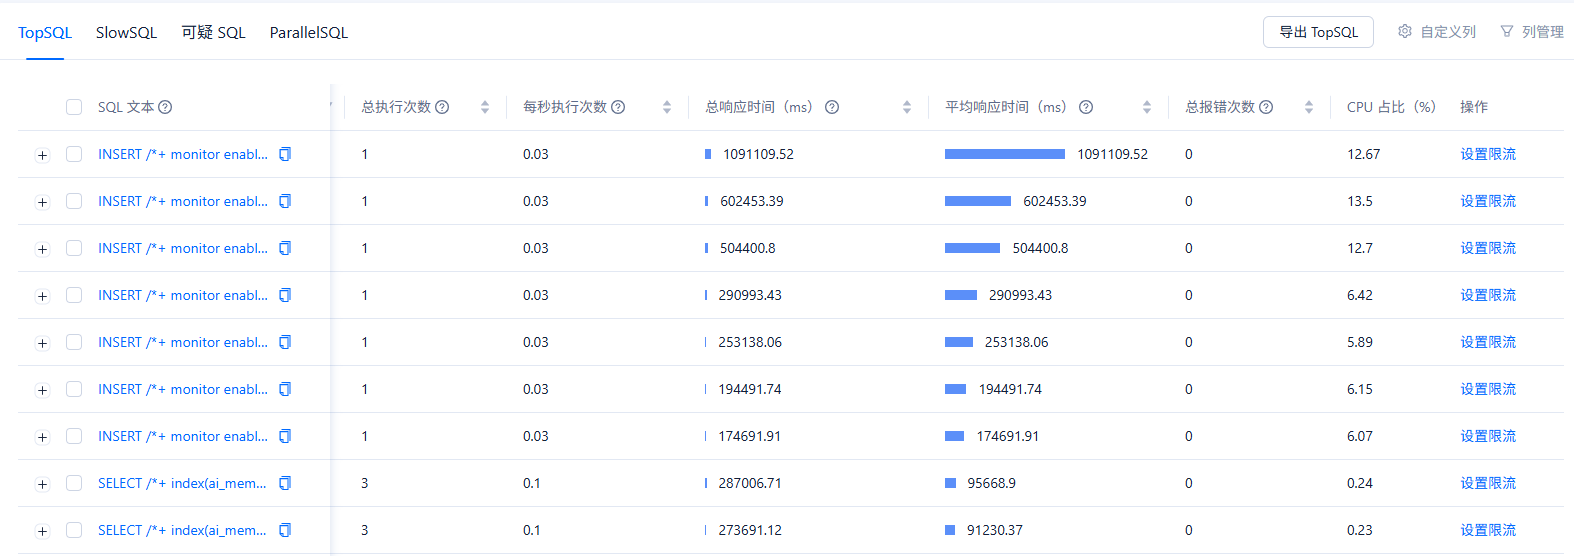Click 设置限流 for the 504400.8 ms row
This screenshot has height=556, width=1574.
[x=1487, y=248]
